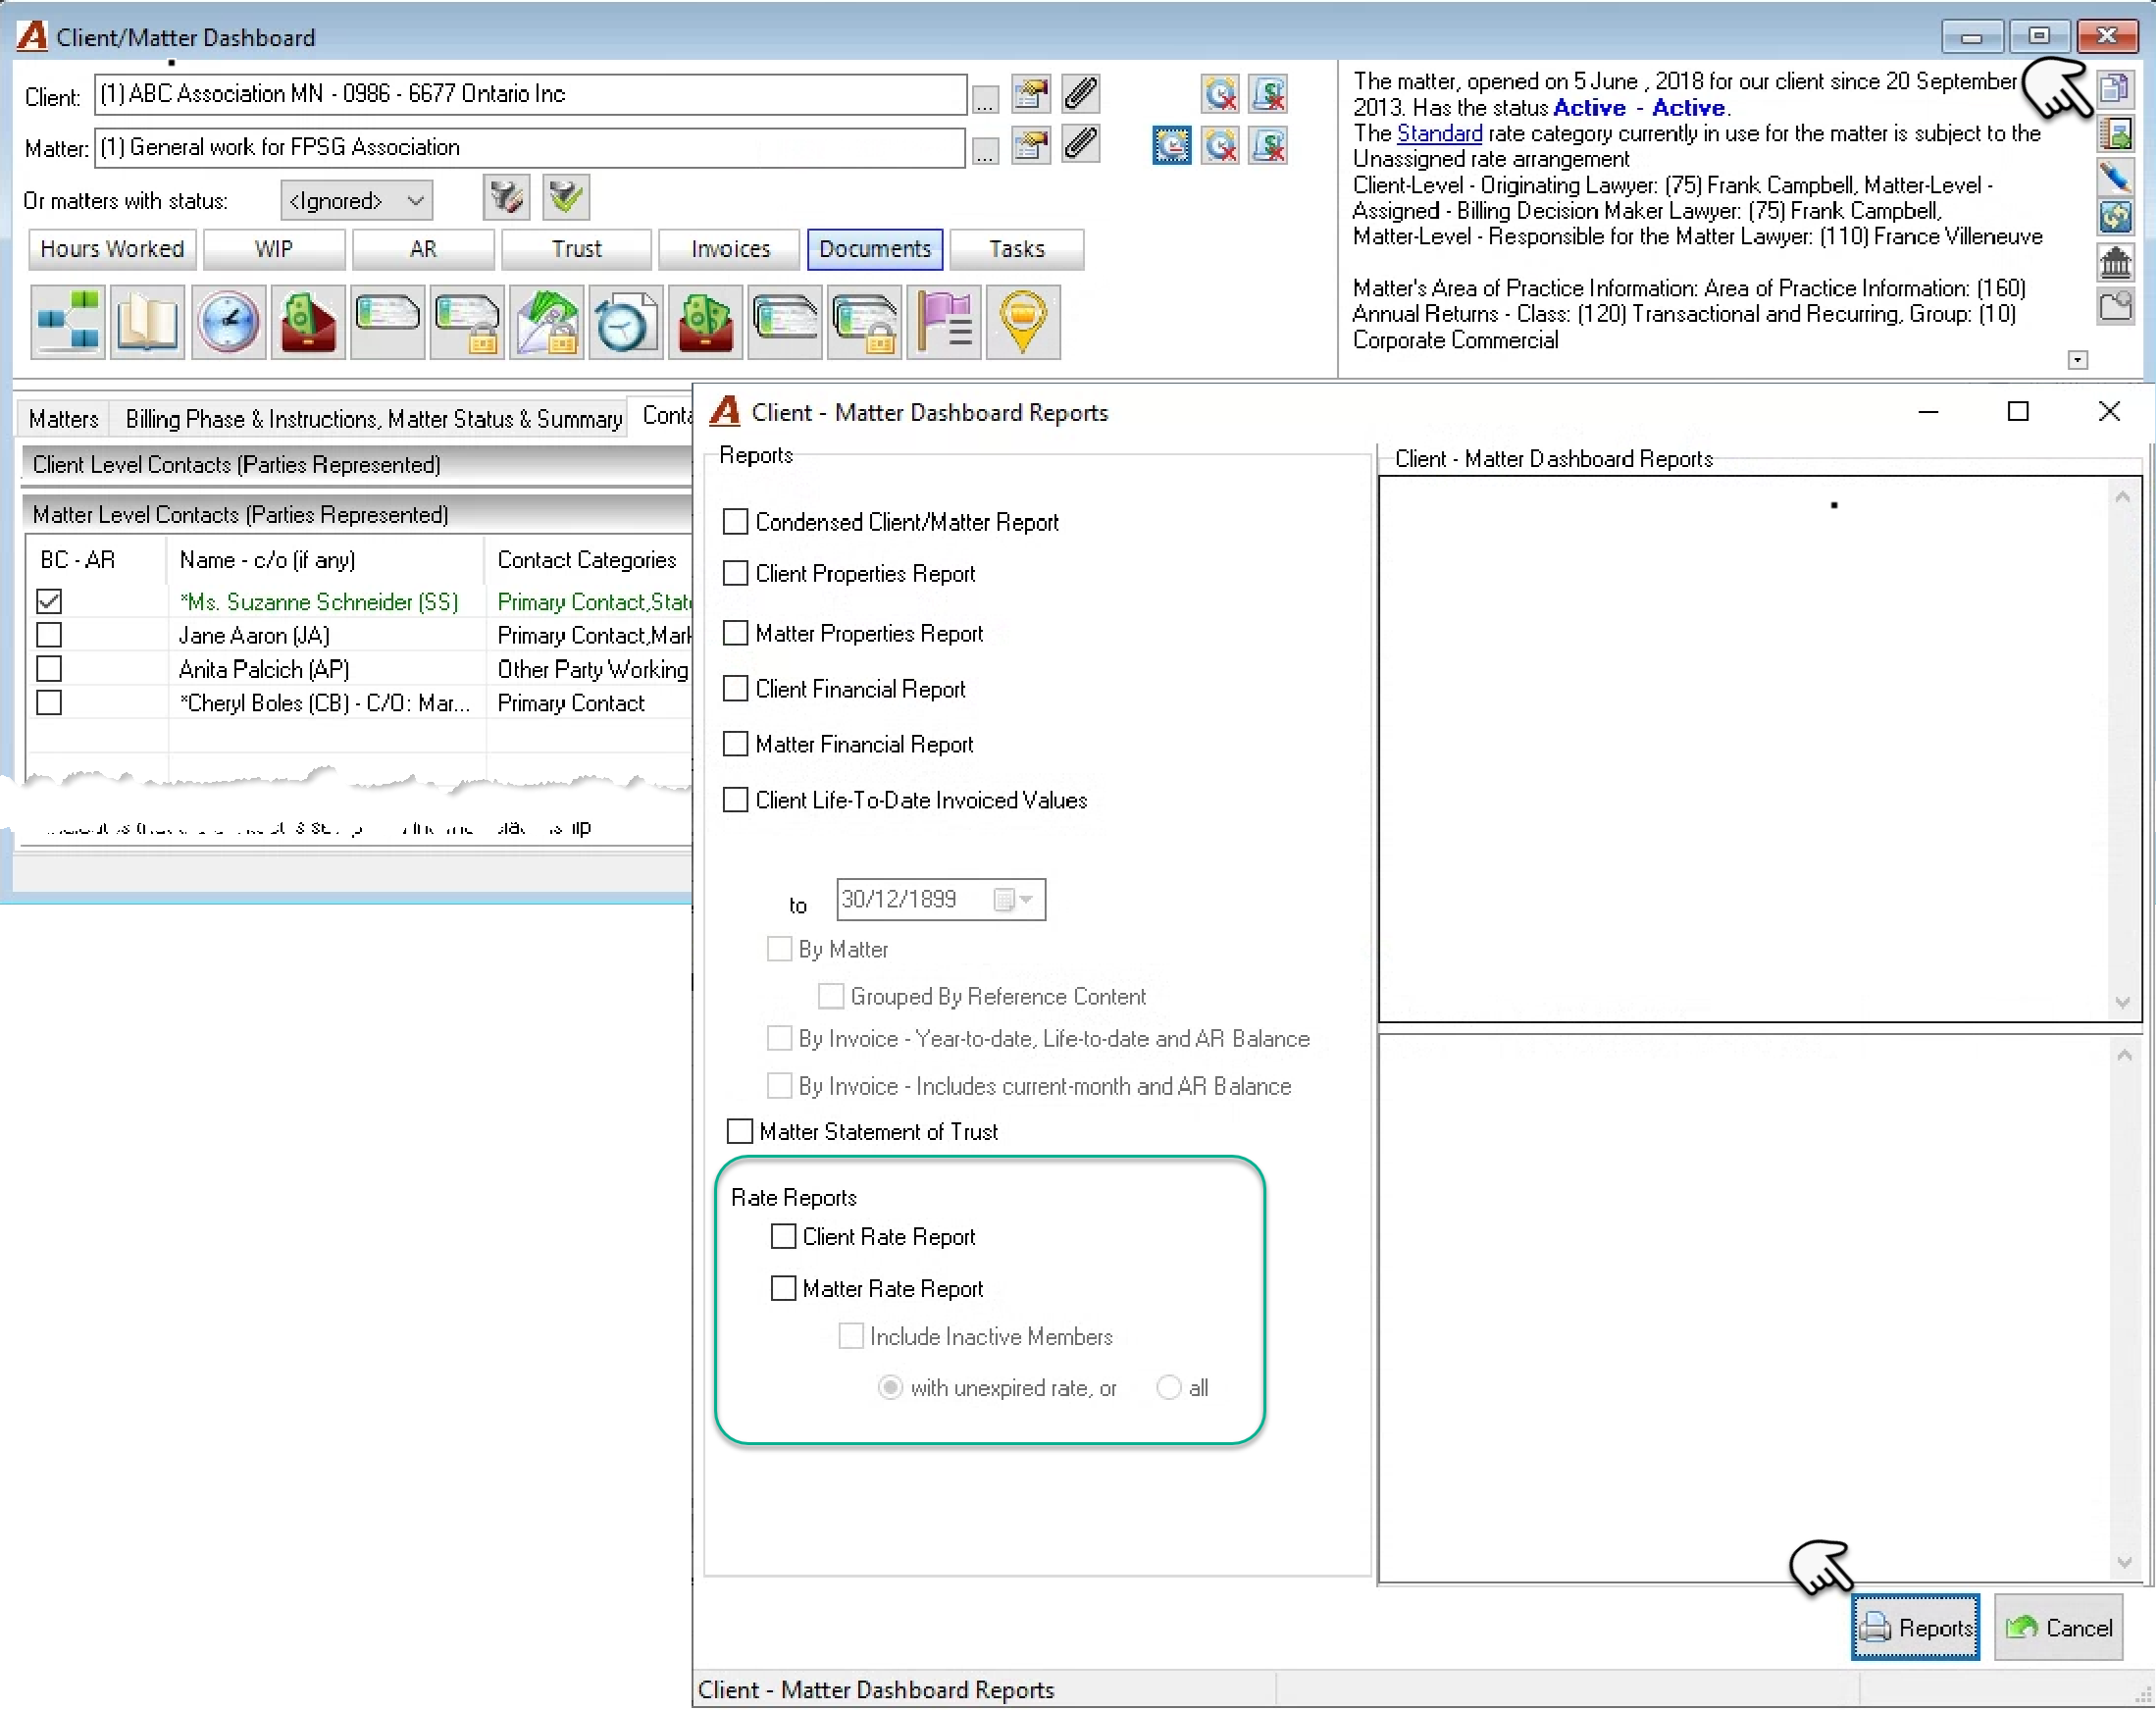Click the small arrow below the matter summary text
2156x1710 pixels.
pos(2077,360)
